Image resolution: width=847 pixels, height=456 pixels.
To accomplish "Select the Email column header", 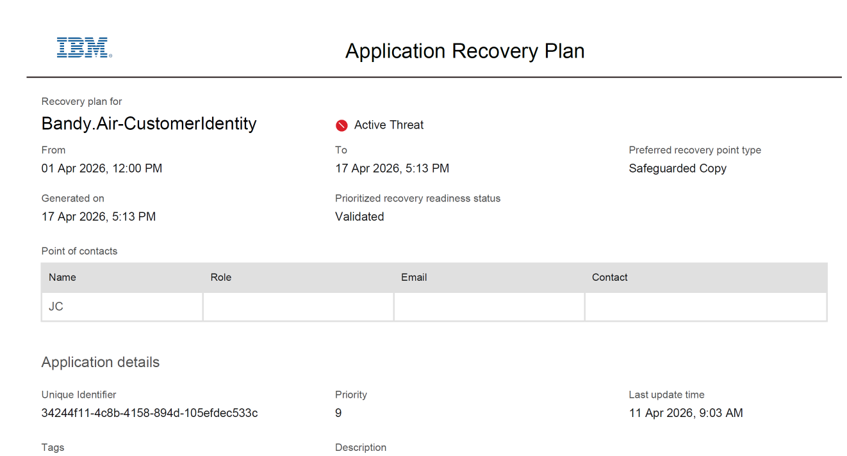I will coord(414,277).
